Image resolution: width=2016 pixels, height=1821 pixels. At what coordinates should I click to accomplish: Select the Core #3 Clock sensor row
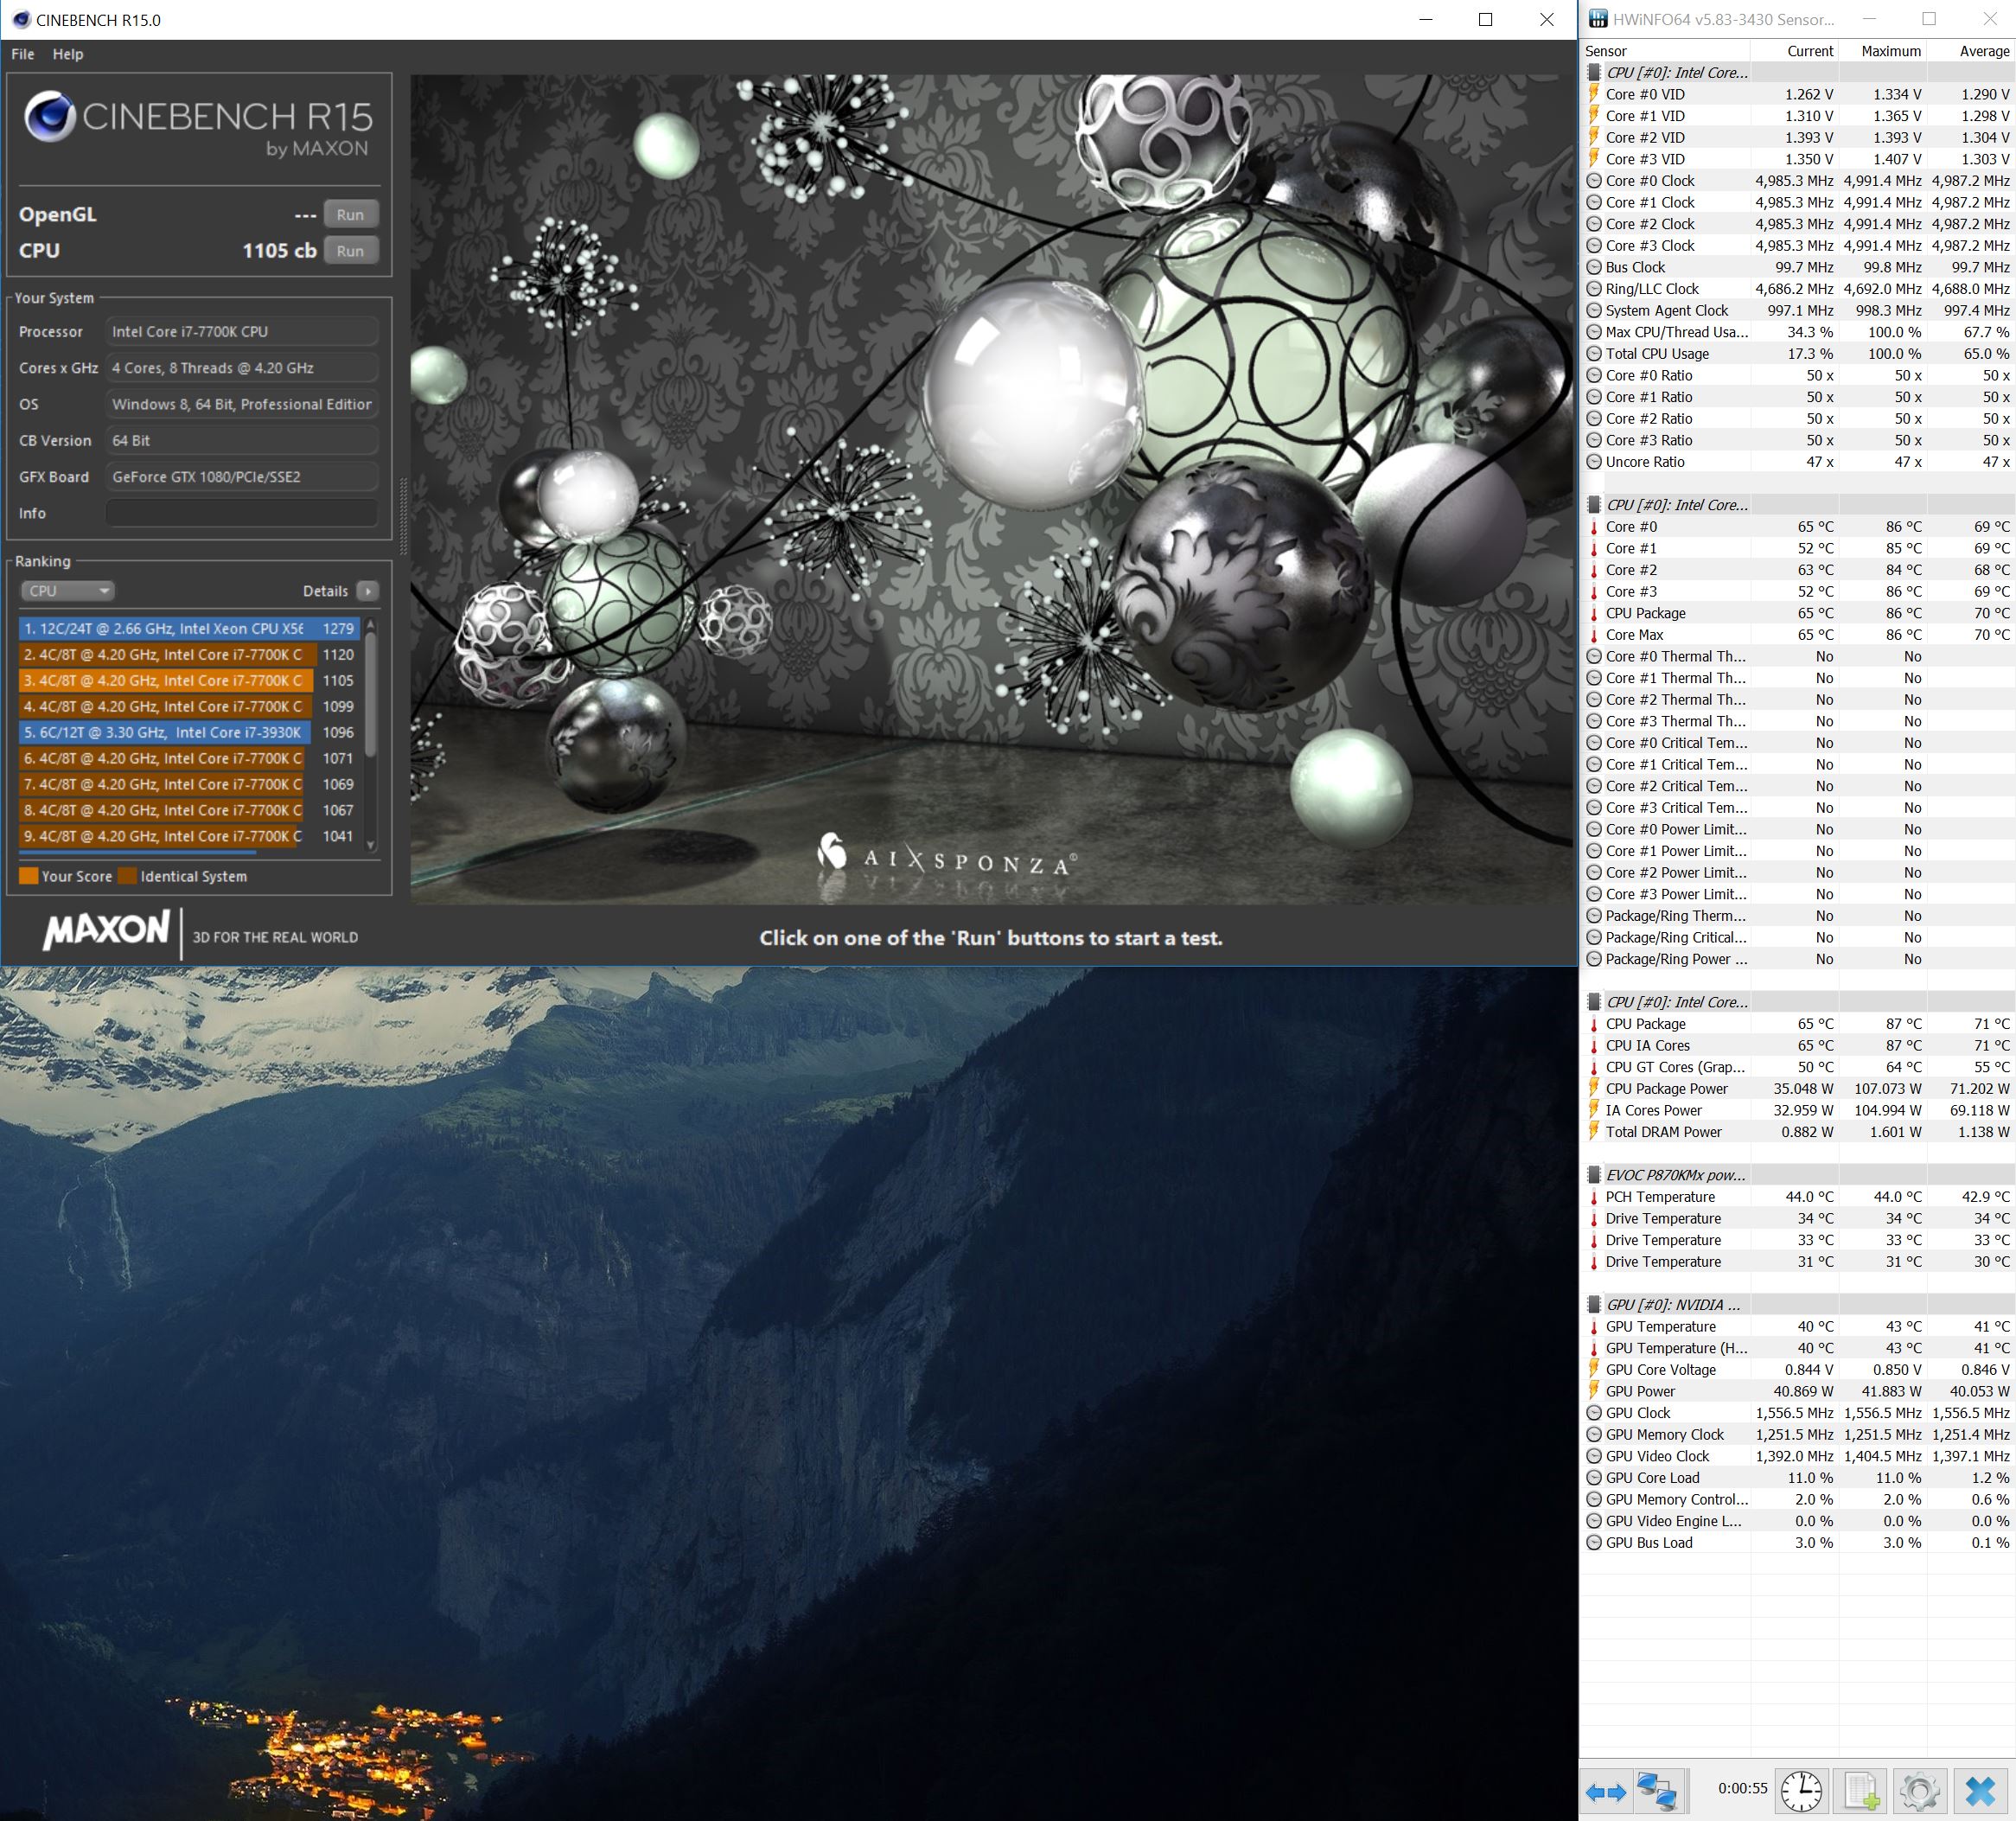(x=1798, y=245)
